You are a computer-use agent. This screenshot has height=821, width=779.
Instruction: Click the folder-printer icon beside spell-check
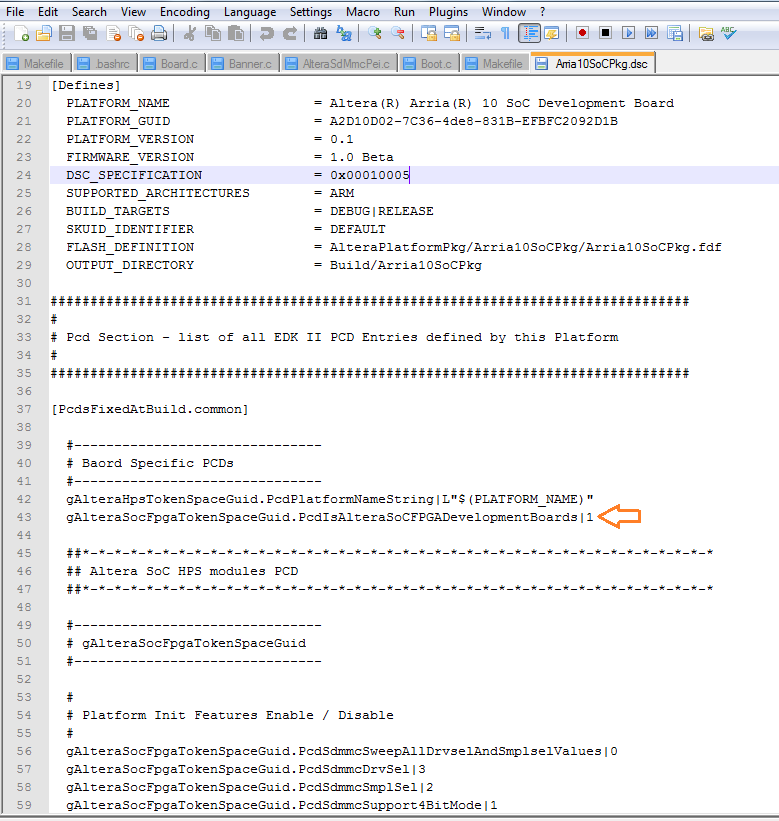tap(706, 34)
